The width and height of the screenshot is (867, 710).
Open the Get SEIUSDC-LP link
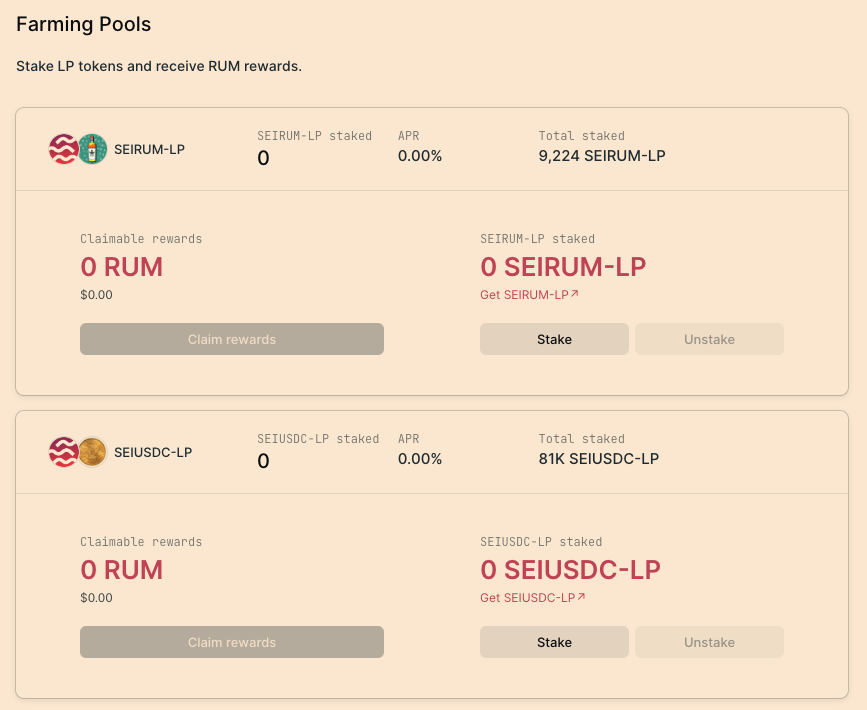click(527, 597)
